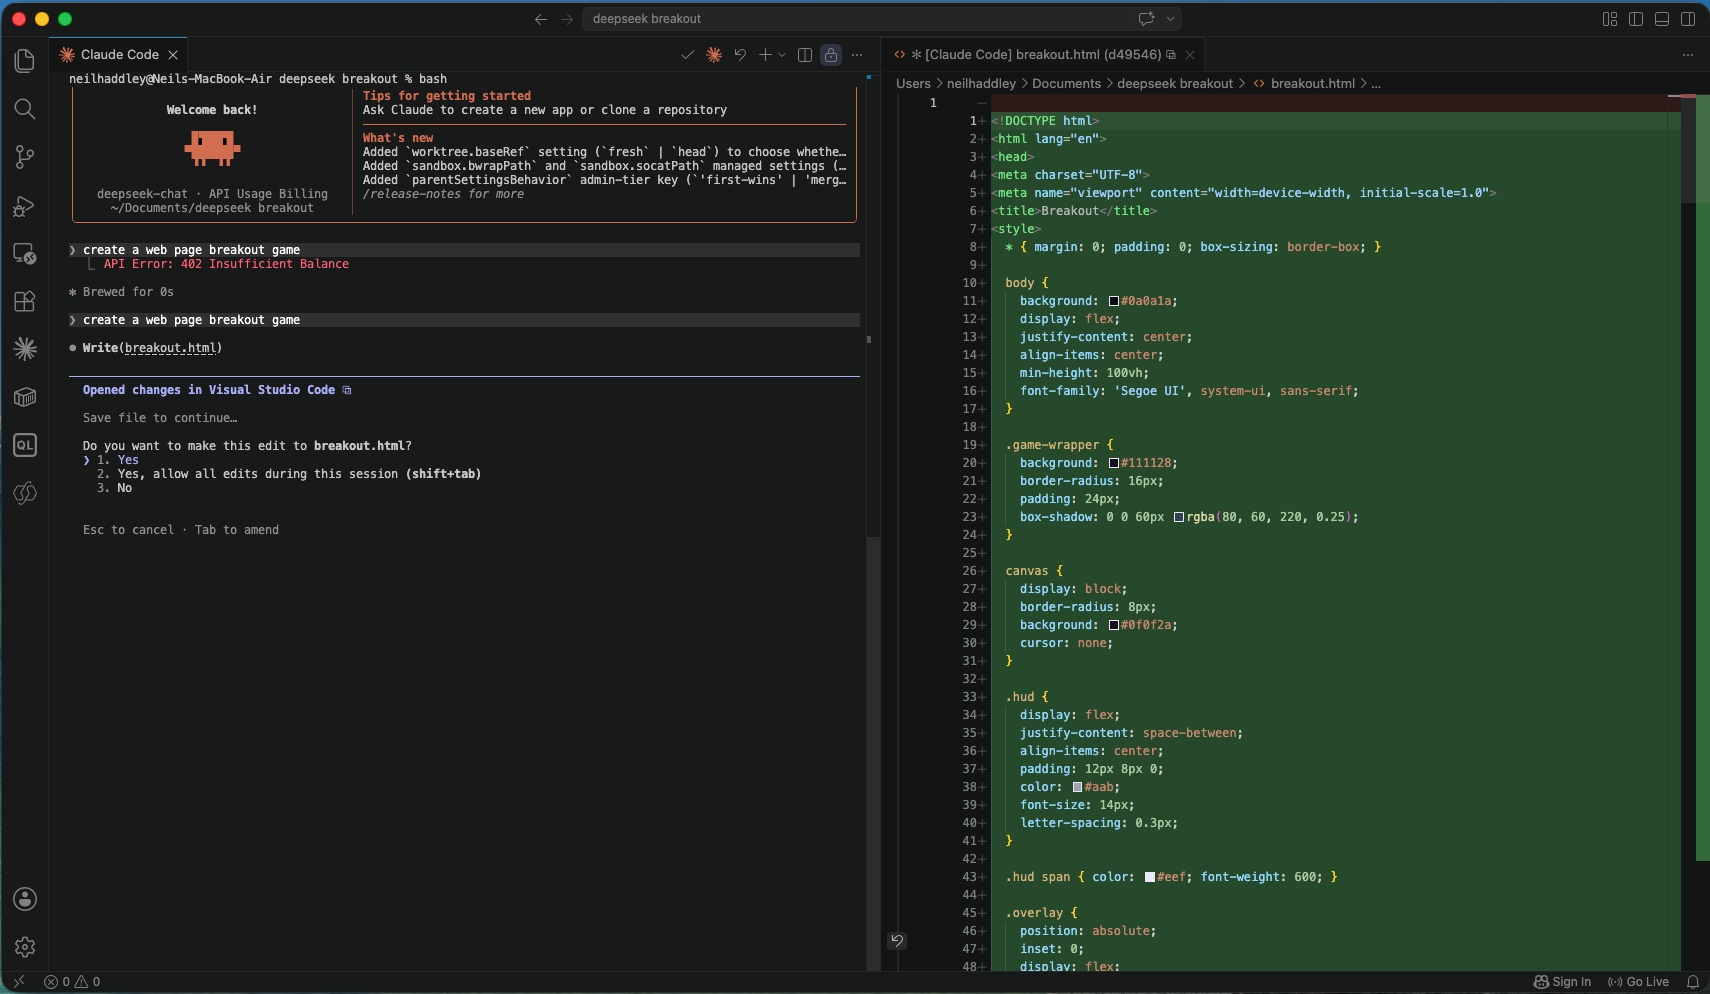
Task: Open the new terminal profile dropdown arrow
Action: (782, 55)
